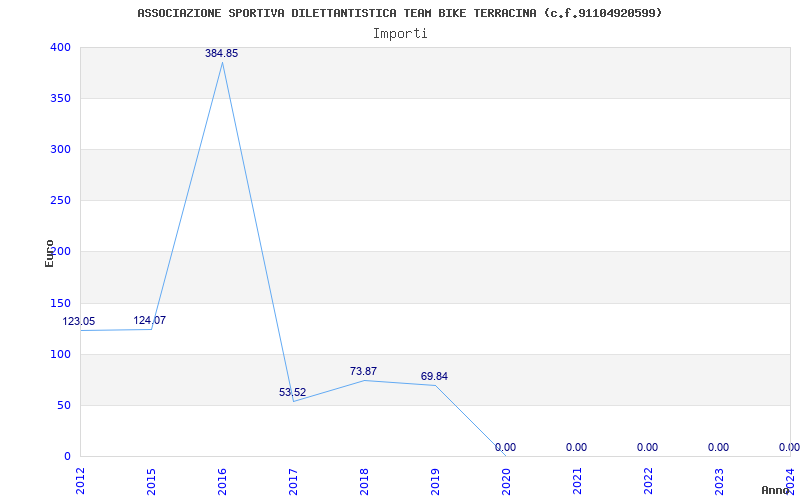Click the y-axis value 300

60,149
